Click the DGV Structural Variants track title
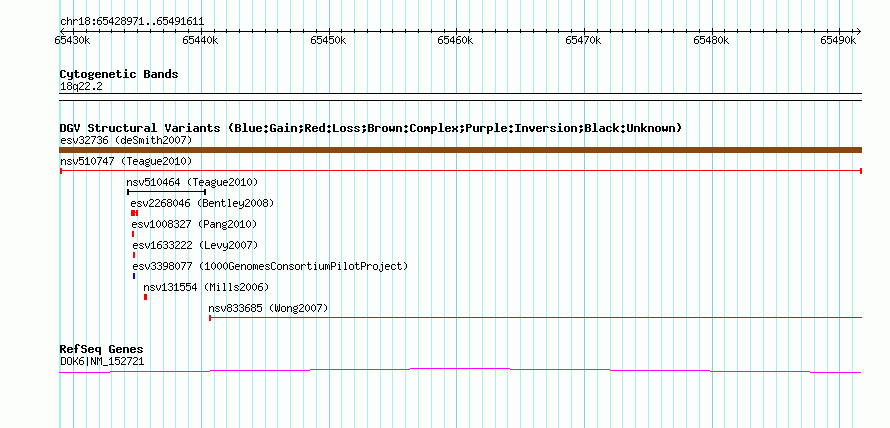This screenshot has width=890, height=428. point(371,128)
